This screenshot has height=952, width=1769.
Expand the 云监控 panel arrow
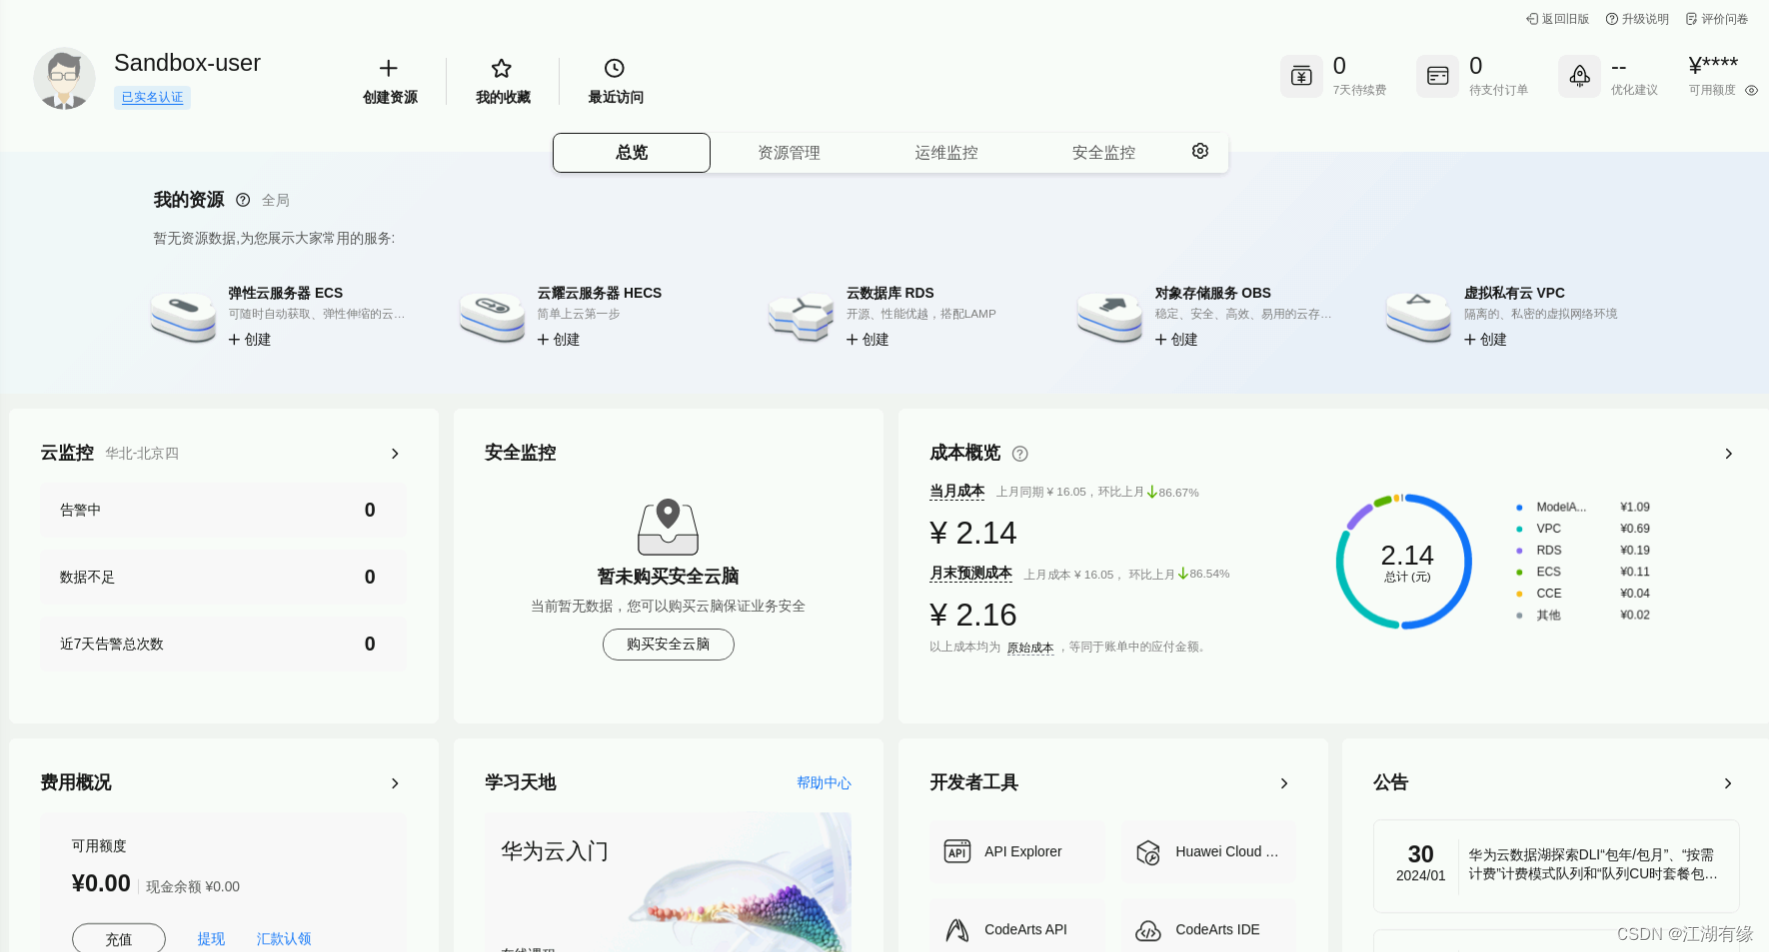point(395,454)
